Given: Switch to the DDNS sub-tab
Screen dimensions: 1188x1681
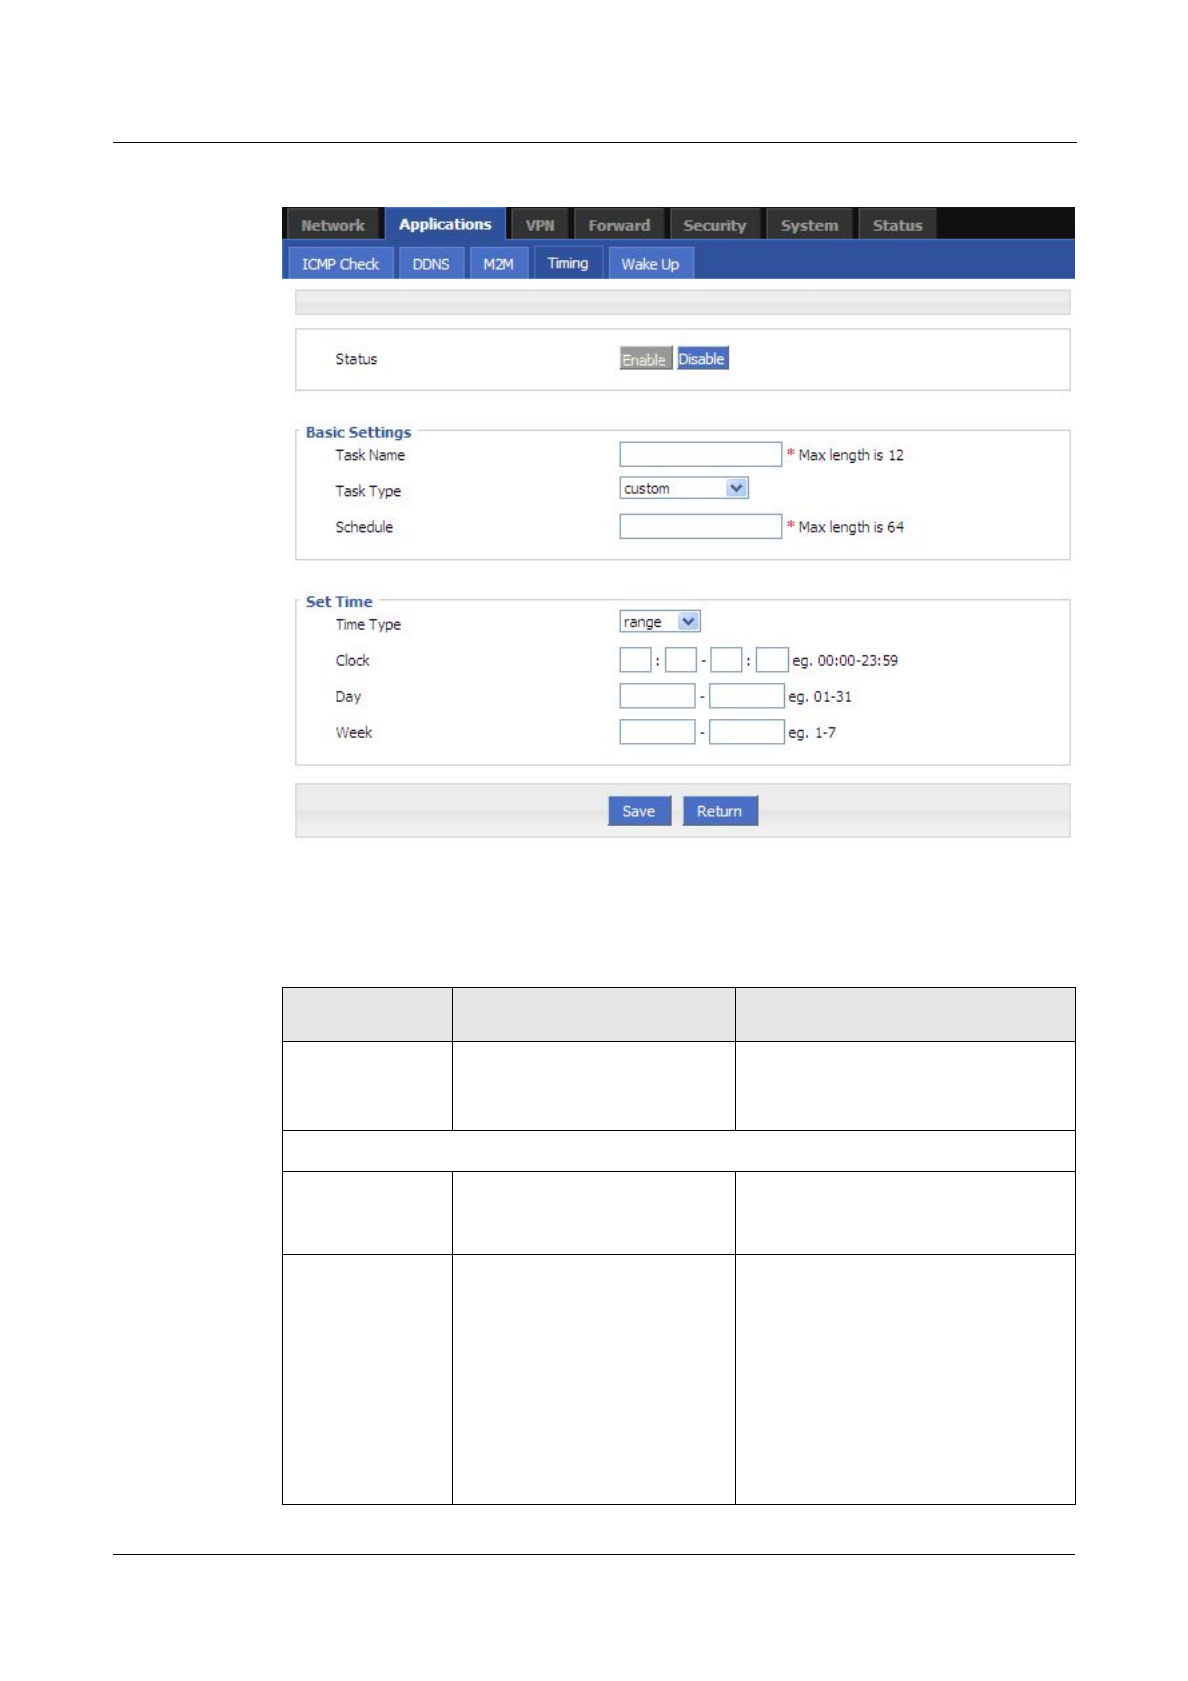Looking at the screenshot, I should point(431,264).
